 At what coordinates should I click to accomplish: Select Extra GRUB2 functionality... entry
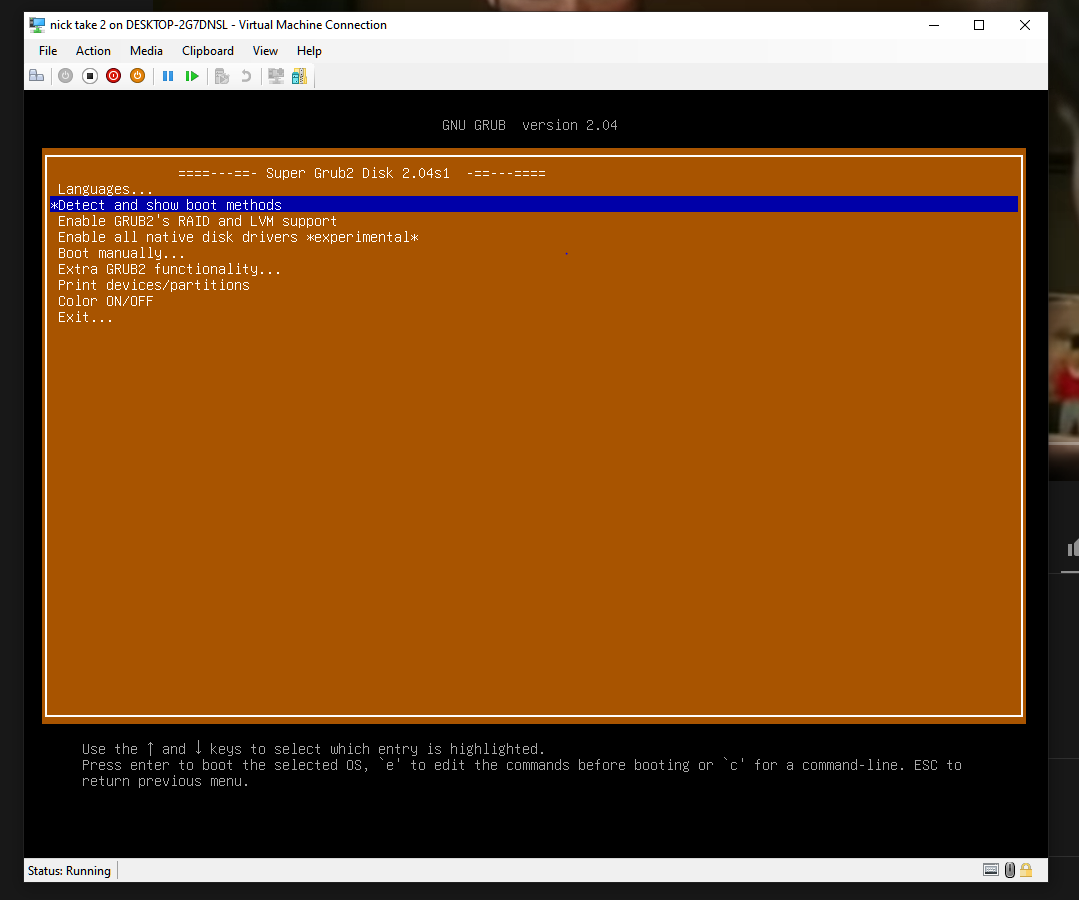534,269
